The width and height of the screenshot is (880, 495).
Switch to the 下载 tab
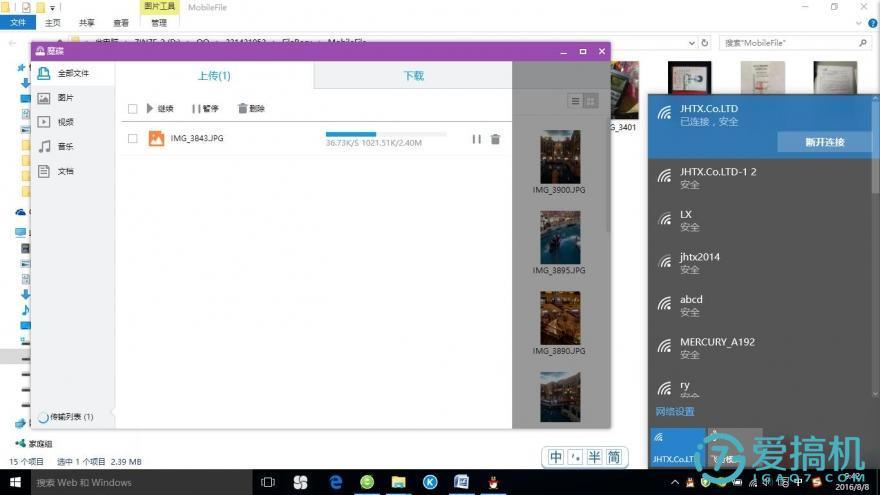[x=414, y=76]
